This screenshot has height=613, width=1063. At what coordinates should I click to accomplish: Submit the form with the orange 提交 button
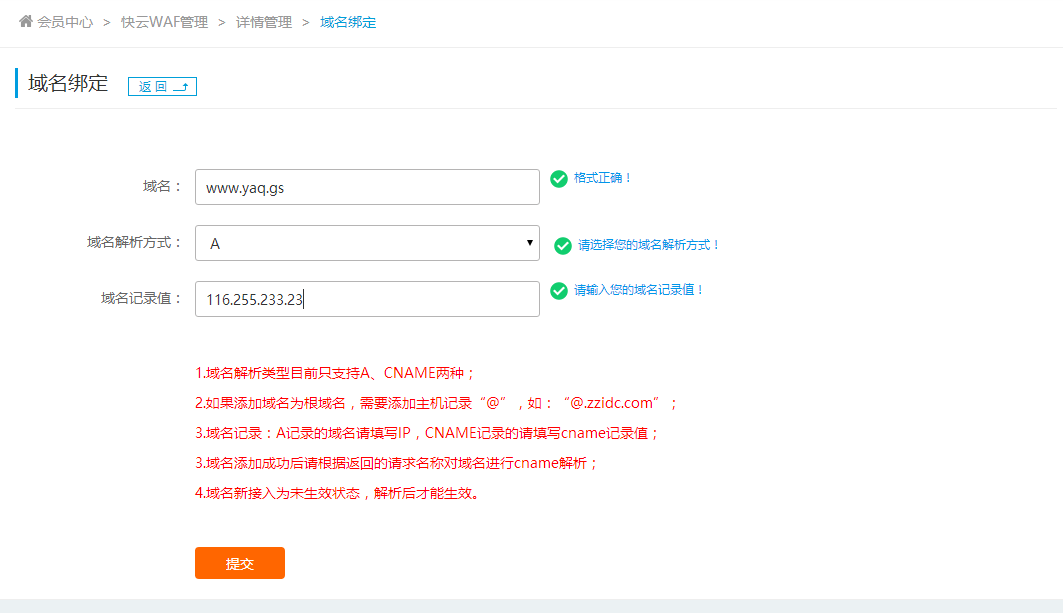pos(240,563)
